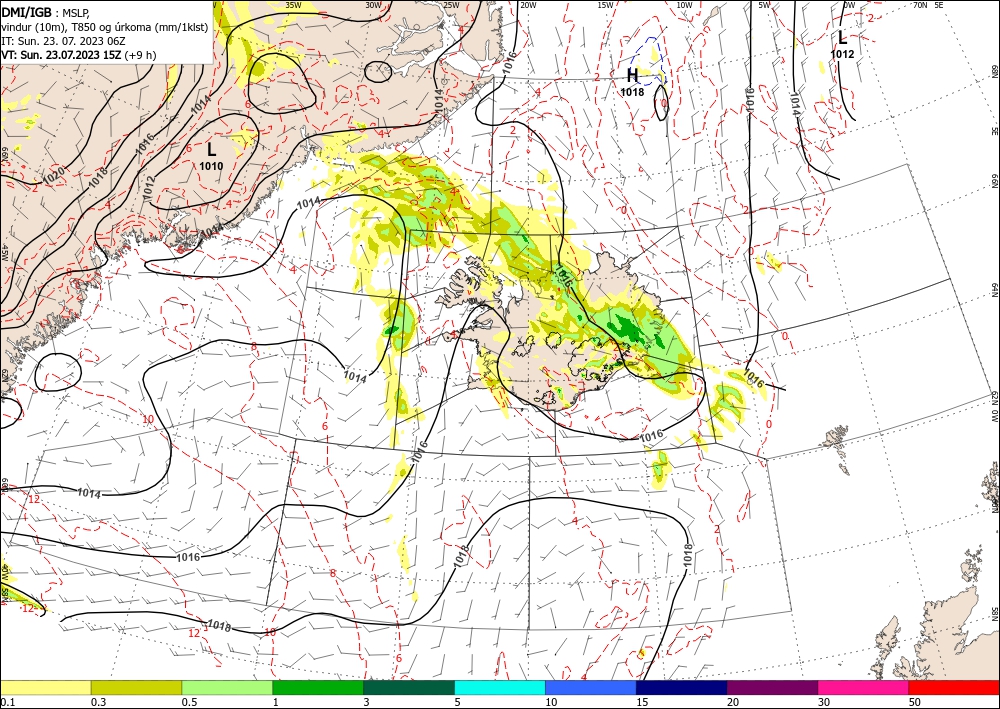Click the '25W' longitude label
Viewport: 1000px width, 709px height.
[x=452, y=5]
